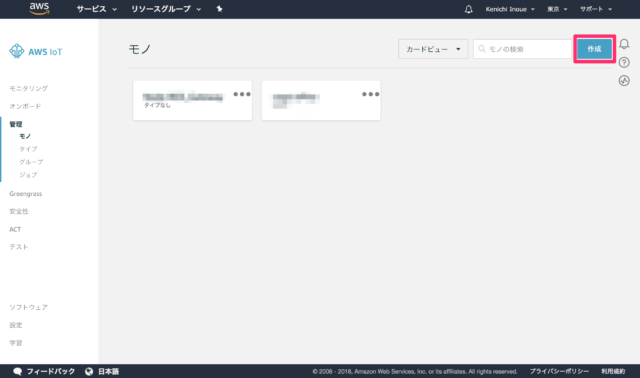Viewport: 640px width, 378px height.
Task: Click the AWS IoT logo in the sidebar
Action: (x=36, y=51)
